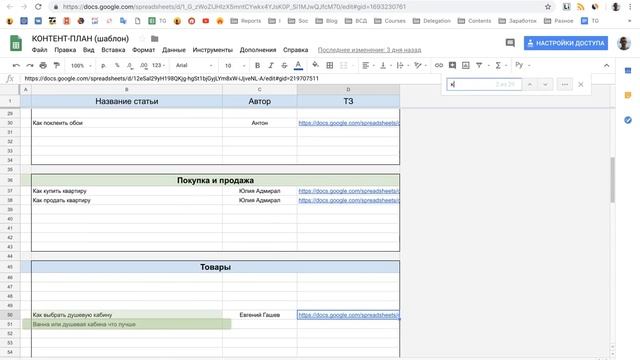Click the formula bar URL text
The width and height of the screenshot is (640, 360).
pyautogui.click(x=171, y=78)
